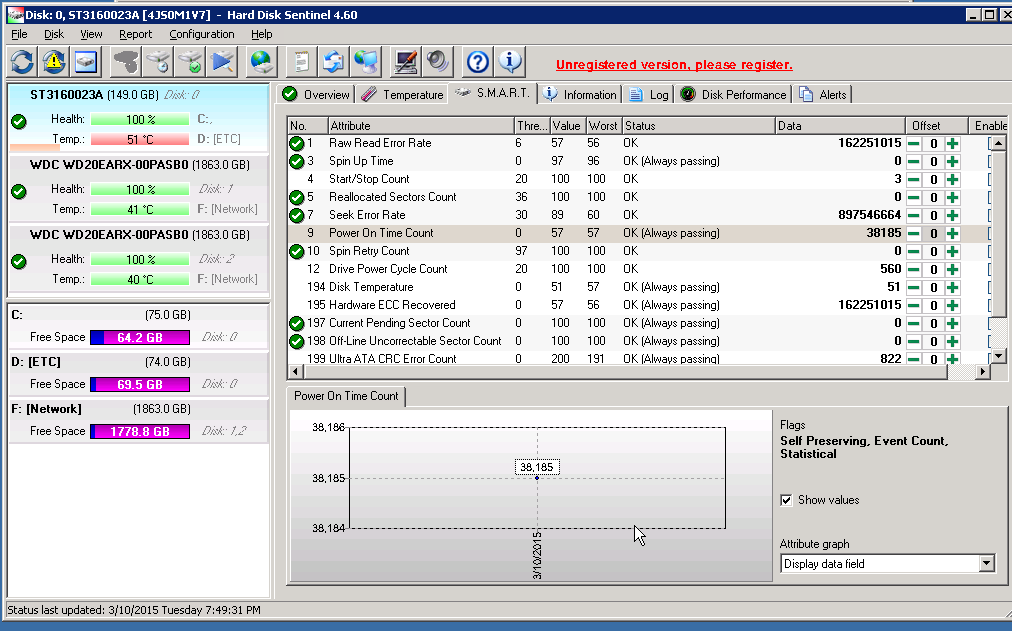This screenshot has height=631, width=1012.
Task: Click the attribute table scroll left arrow
Action: [x=295, y=371]
